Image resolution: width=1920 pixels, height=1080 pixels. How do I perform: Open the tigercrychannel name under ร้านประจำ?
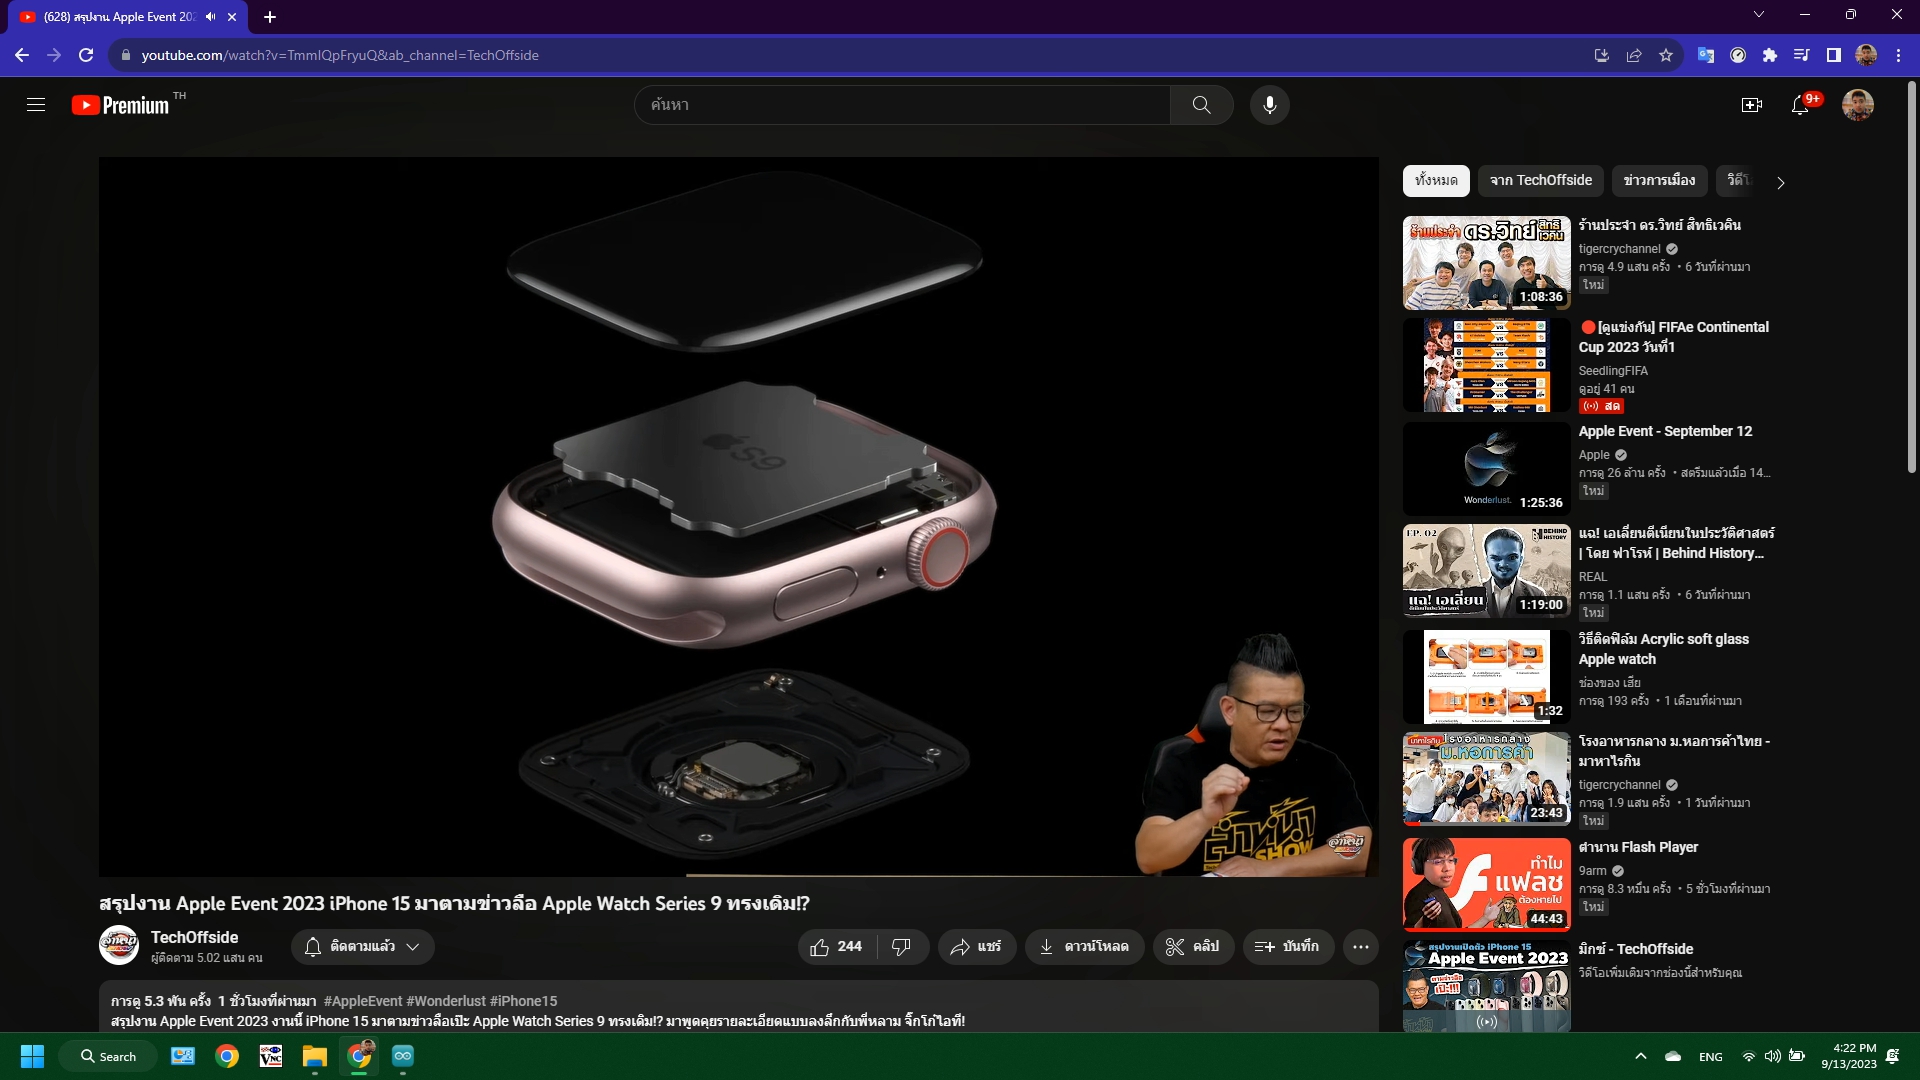point(1619,249)
